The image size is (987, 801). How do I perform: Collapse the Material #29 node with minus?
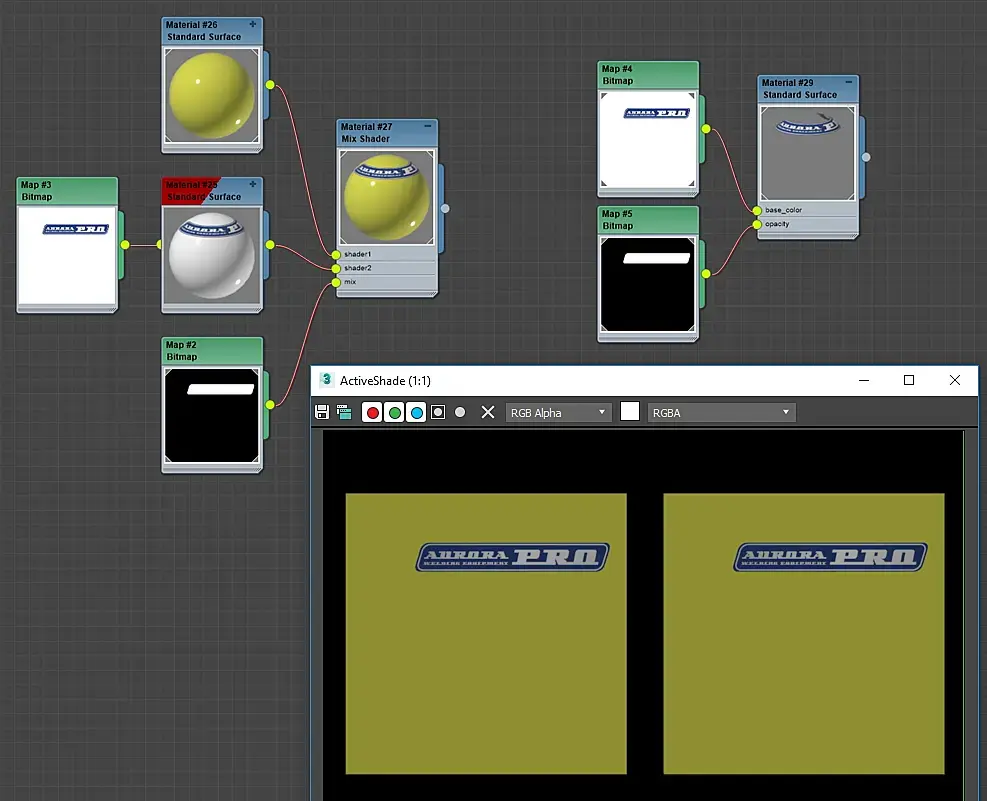click(x=849, y=82)
